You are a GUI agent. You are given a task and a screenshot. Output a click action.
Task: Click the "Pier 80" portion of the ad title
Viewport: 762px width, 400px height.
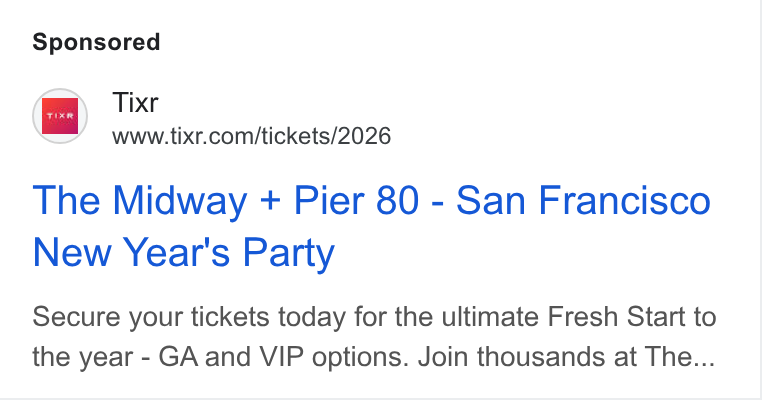pyautogui.click(x=356, y=200)
